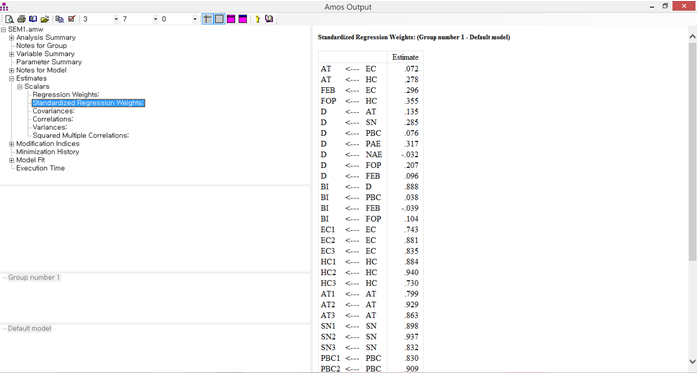Click the Print icon in toolbar
Screen dimensions: 699x373
tap(21, 19)
